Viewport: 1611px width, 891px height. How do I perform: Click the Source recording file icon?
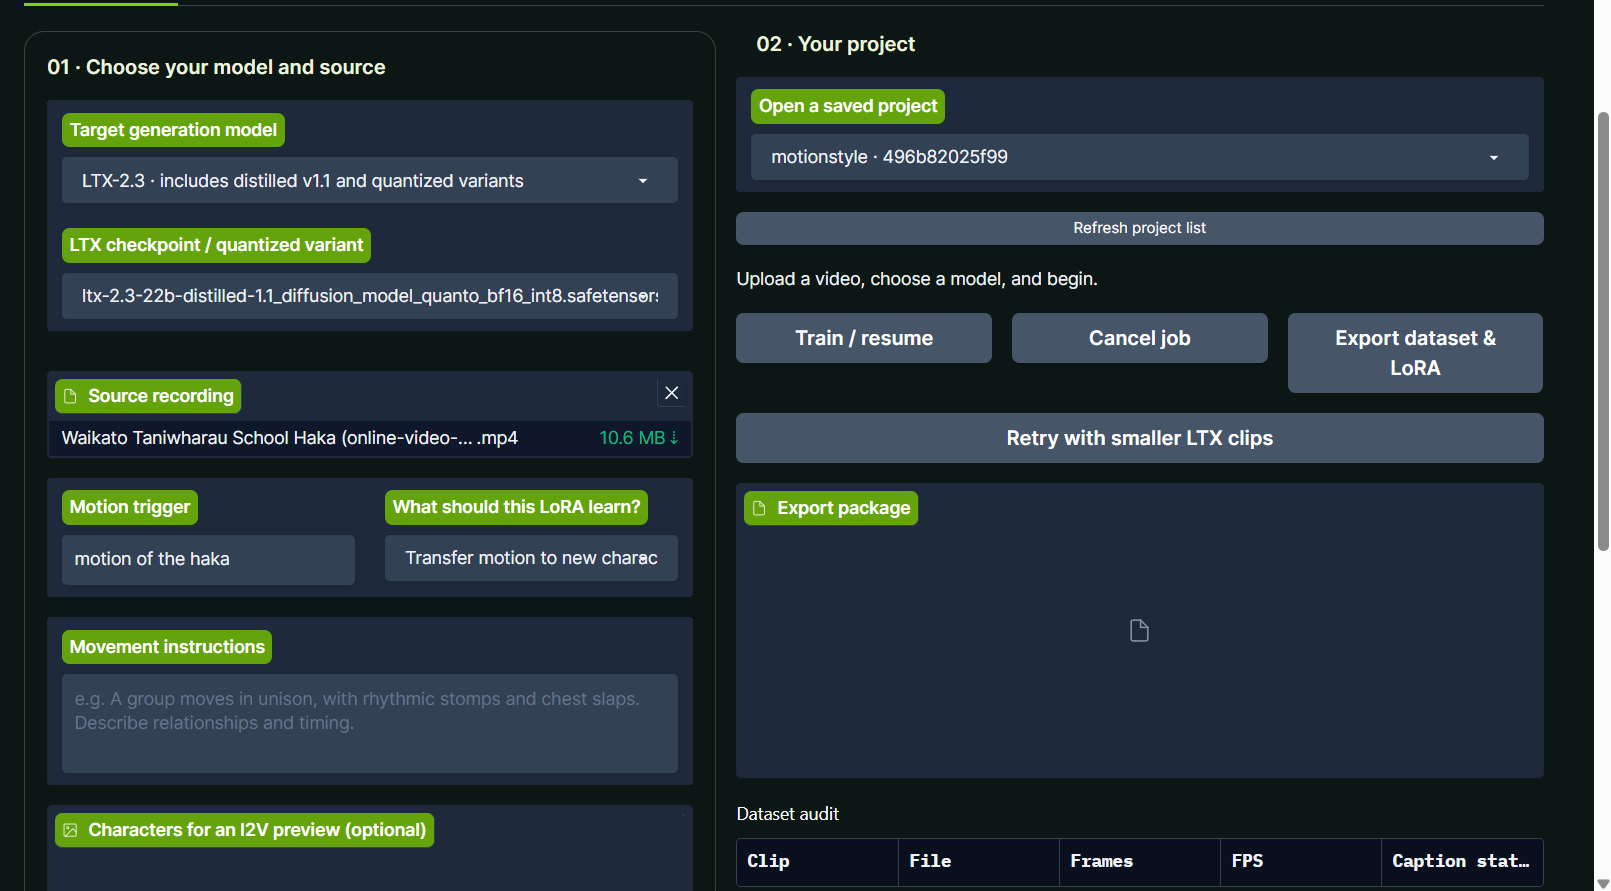click(x=70, y=396)
